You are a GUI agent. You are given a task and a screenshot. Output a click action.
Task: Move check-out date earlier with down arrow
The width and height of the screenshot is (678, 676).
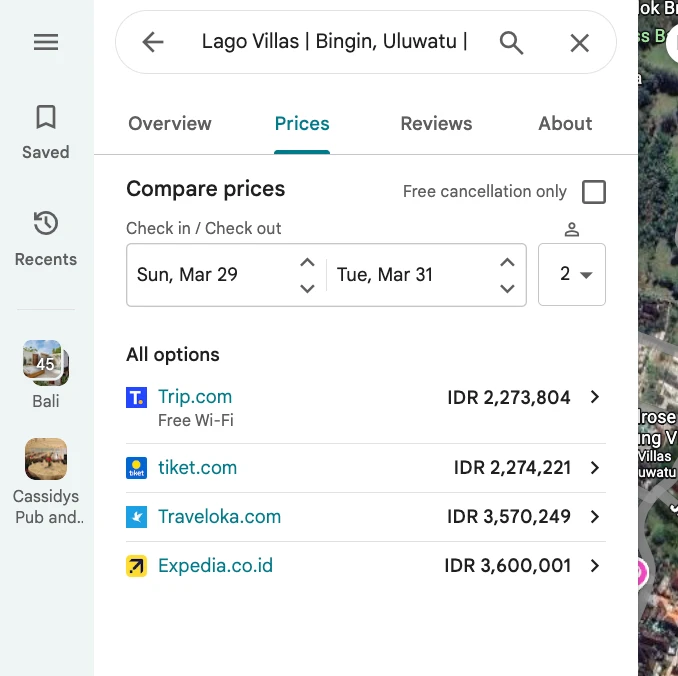[x=507, y=288]
